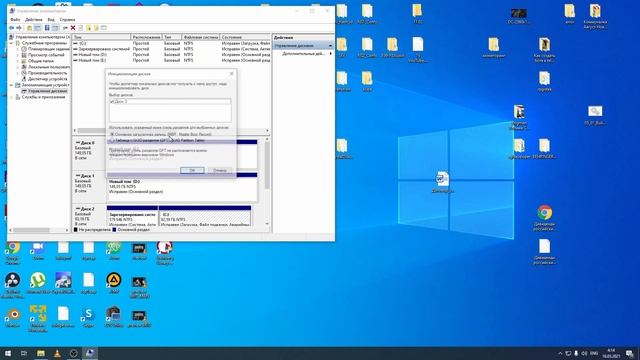Image resolution: width=640 pixels, height=360 pixels.
Task: Sort by the Расположение column header
Action: point(147,37)
